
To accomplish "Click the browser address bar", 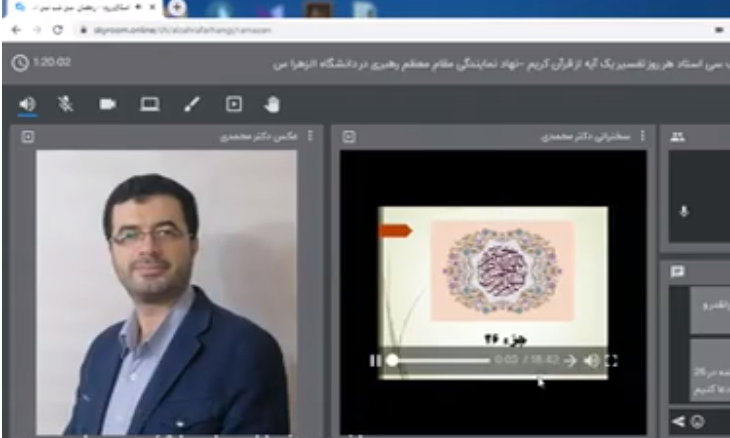I will point(300,30).
